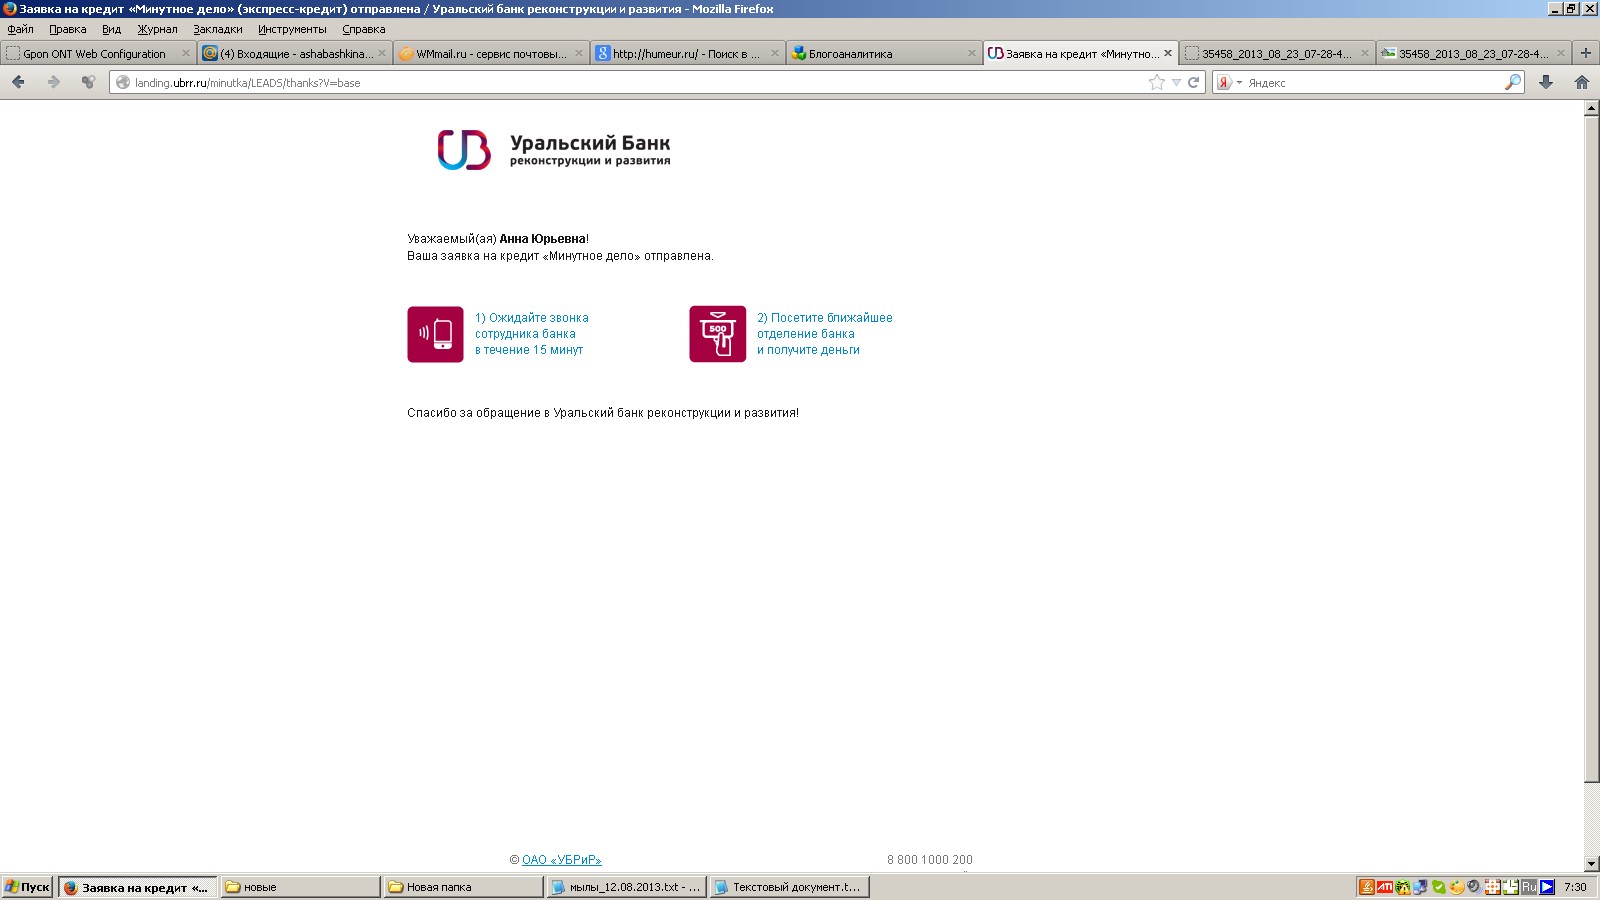Click the "Ожидайте звонка сотрудника банка" link
The image size is (1600, 900).
[531, 334]
